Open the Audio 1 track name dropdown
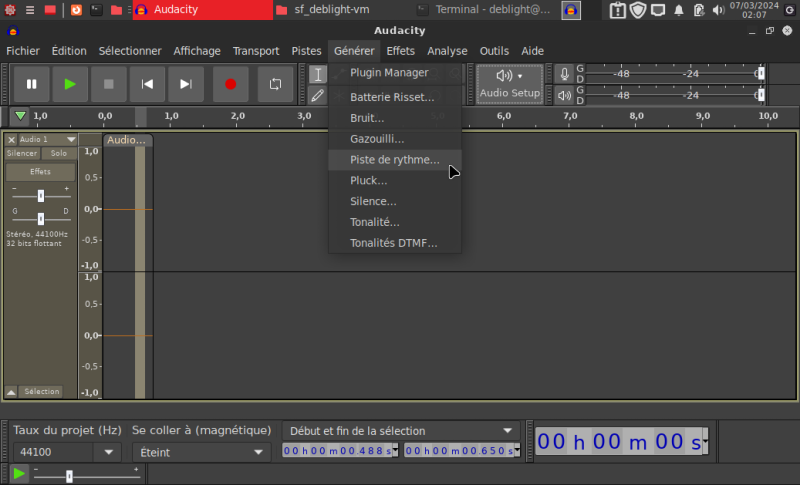The width and height of the screenshot is (800, 485). (47, 139)
